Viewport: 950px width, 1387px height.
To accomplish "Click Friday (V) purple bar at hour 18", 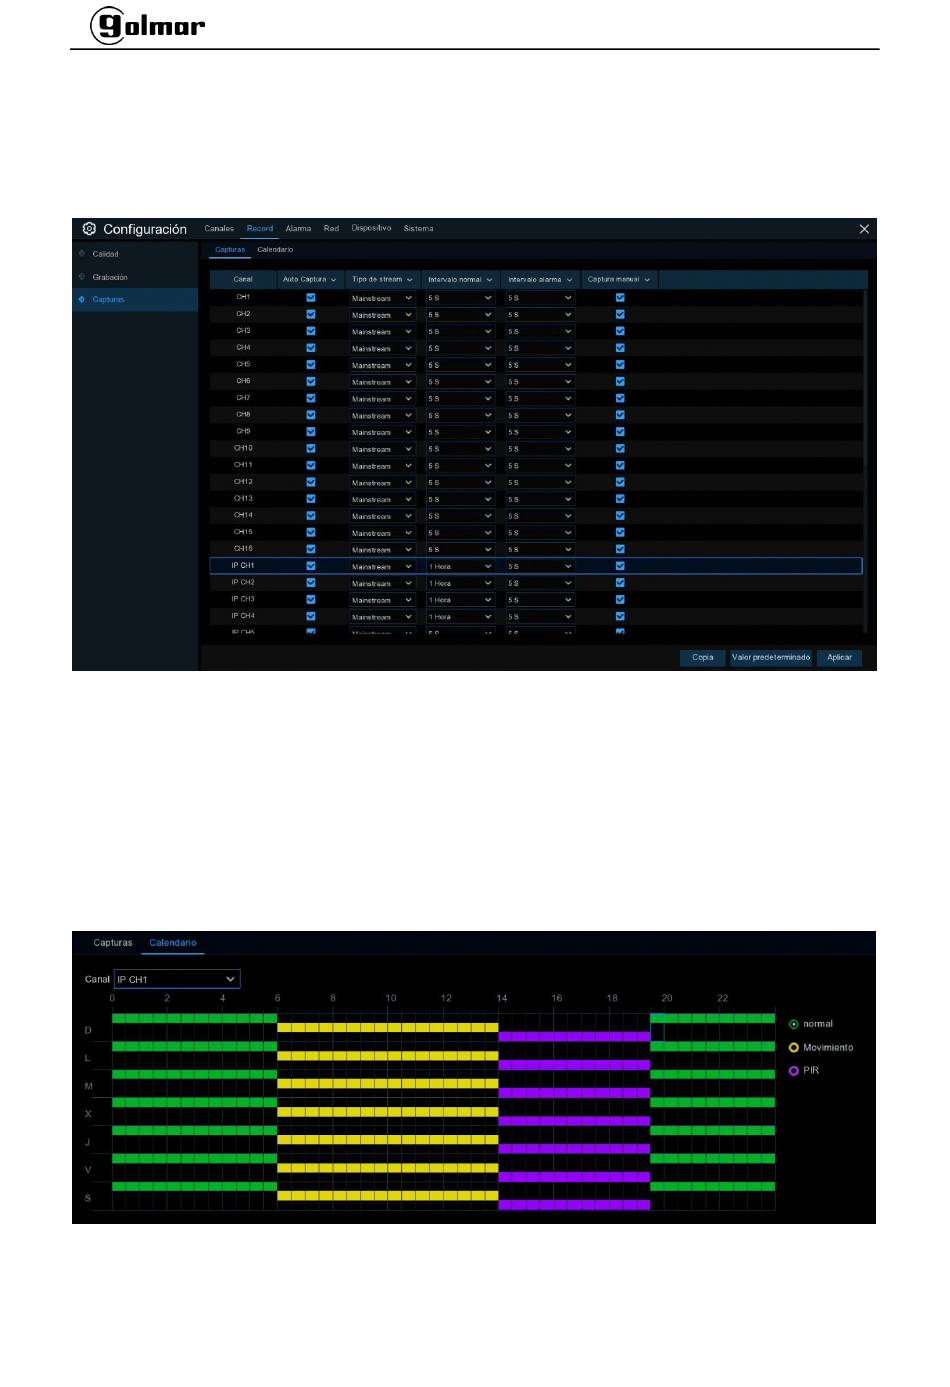I will coord(616,1177).
